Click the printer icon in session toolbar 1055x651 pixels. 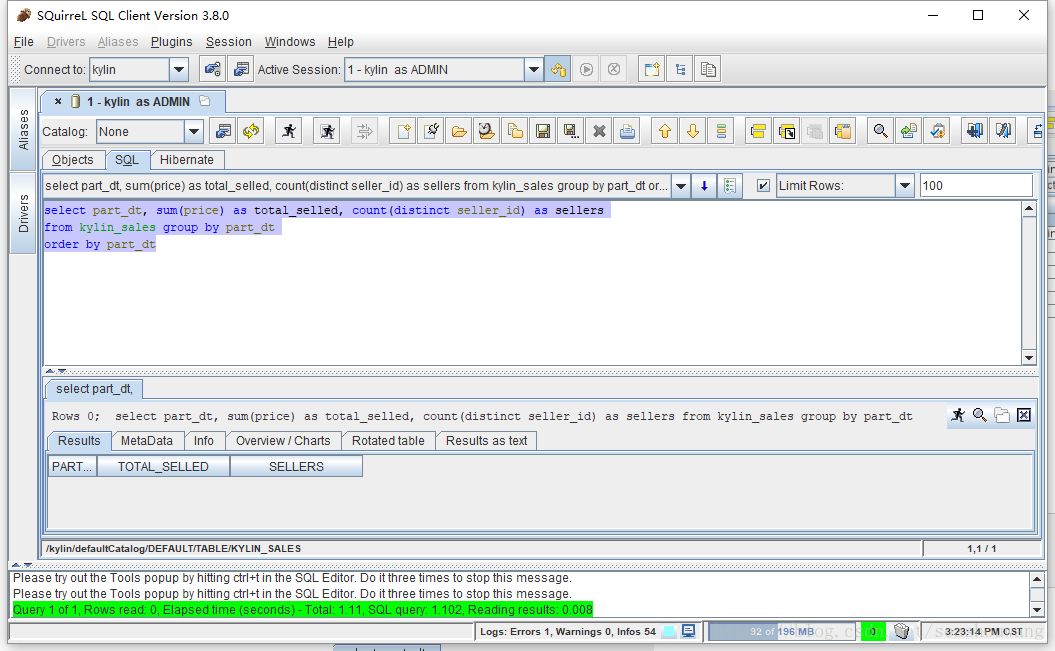[x=627, y=131]
